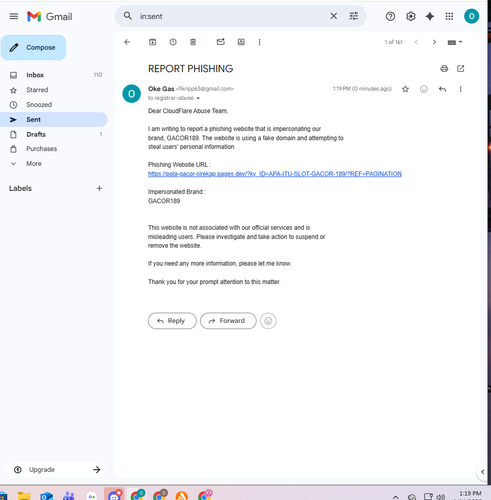Open the Google apps grid

tap(449, 16)
